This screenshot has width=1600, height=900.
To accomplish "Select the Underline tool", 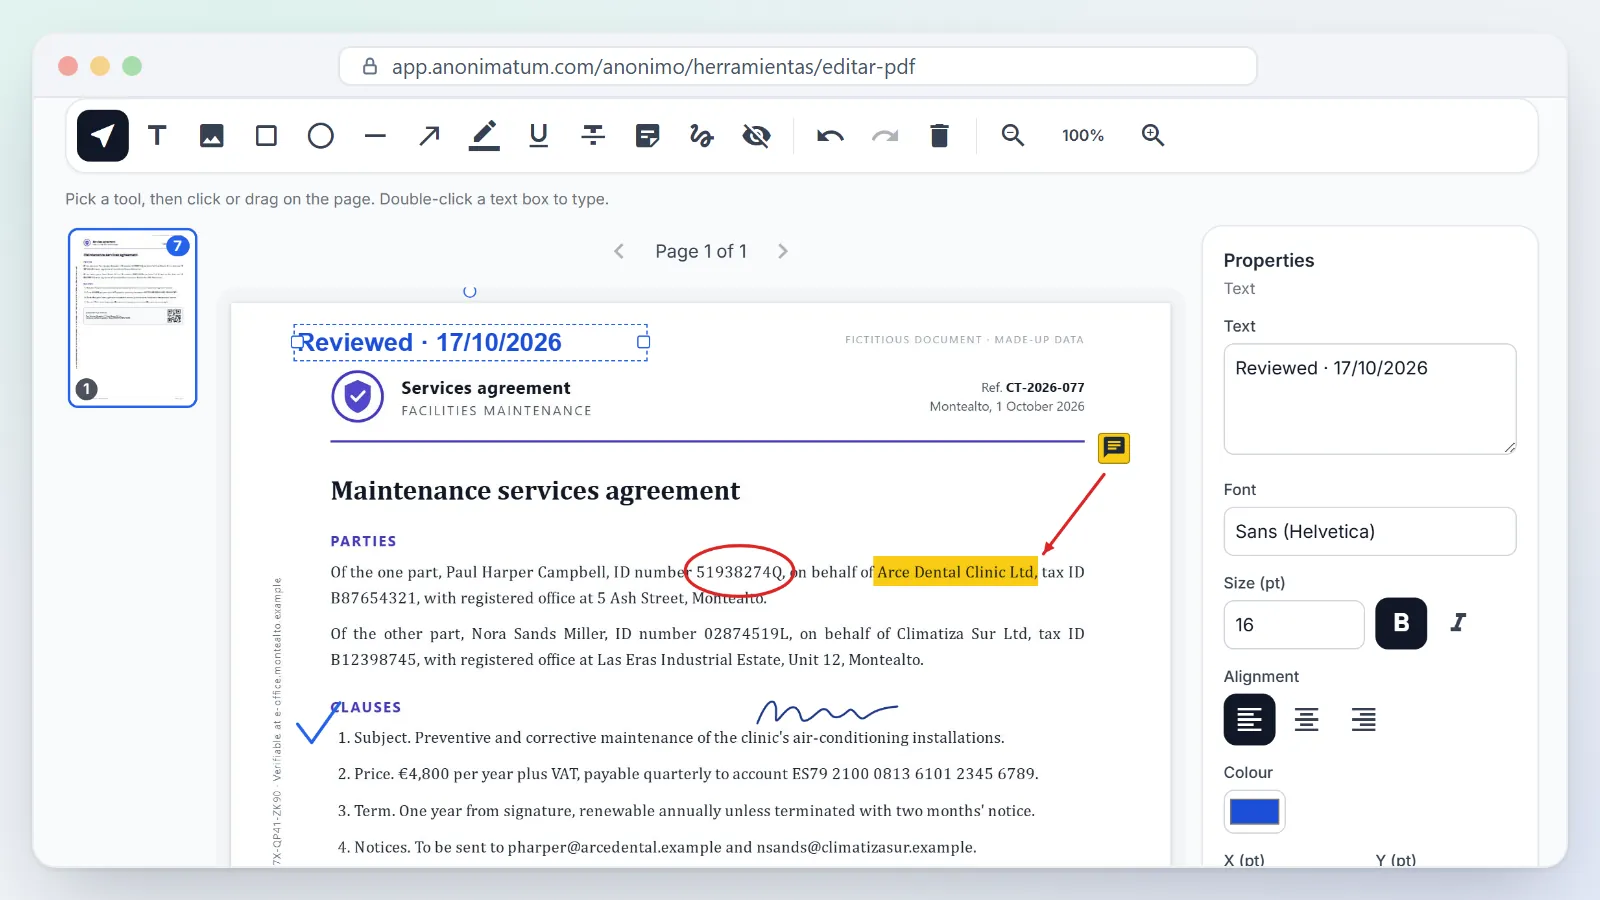I will (539, 136).
